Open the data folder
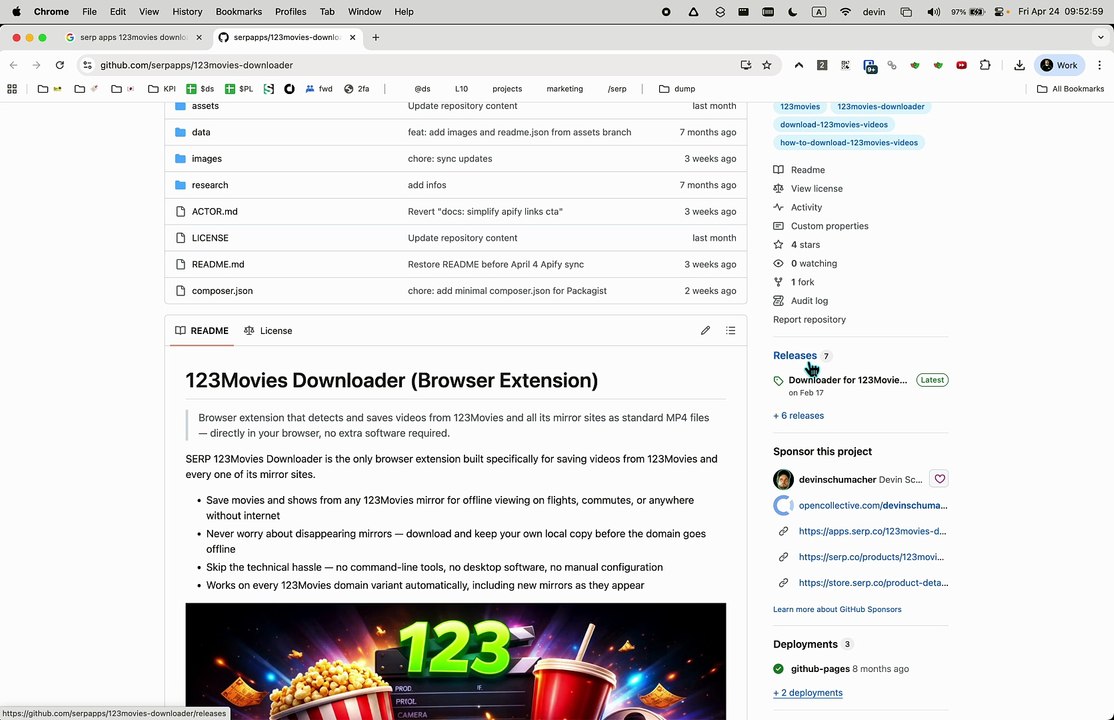The width and height of the screenshot is (1114, 720). coord(201,132)
